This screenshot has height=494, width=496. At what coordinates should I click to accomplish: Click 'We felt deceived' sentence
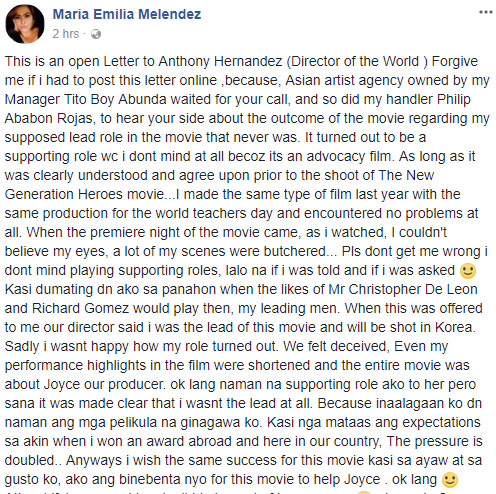point(336,346)
